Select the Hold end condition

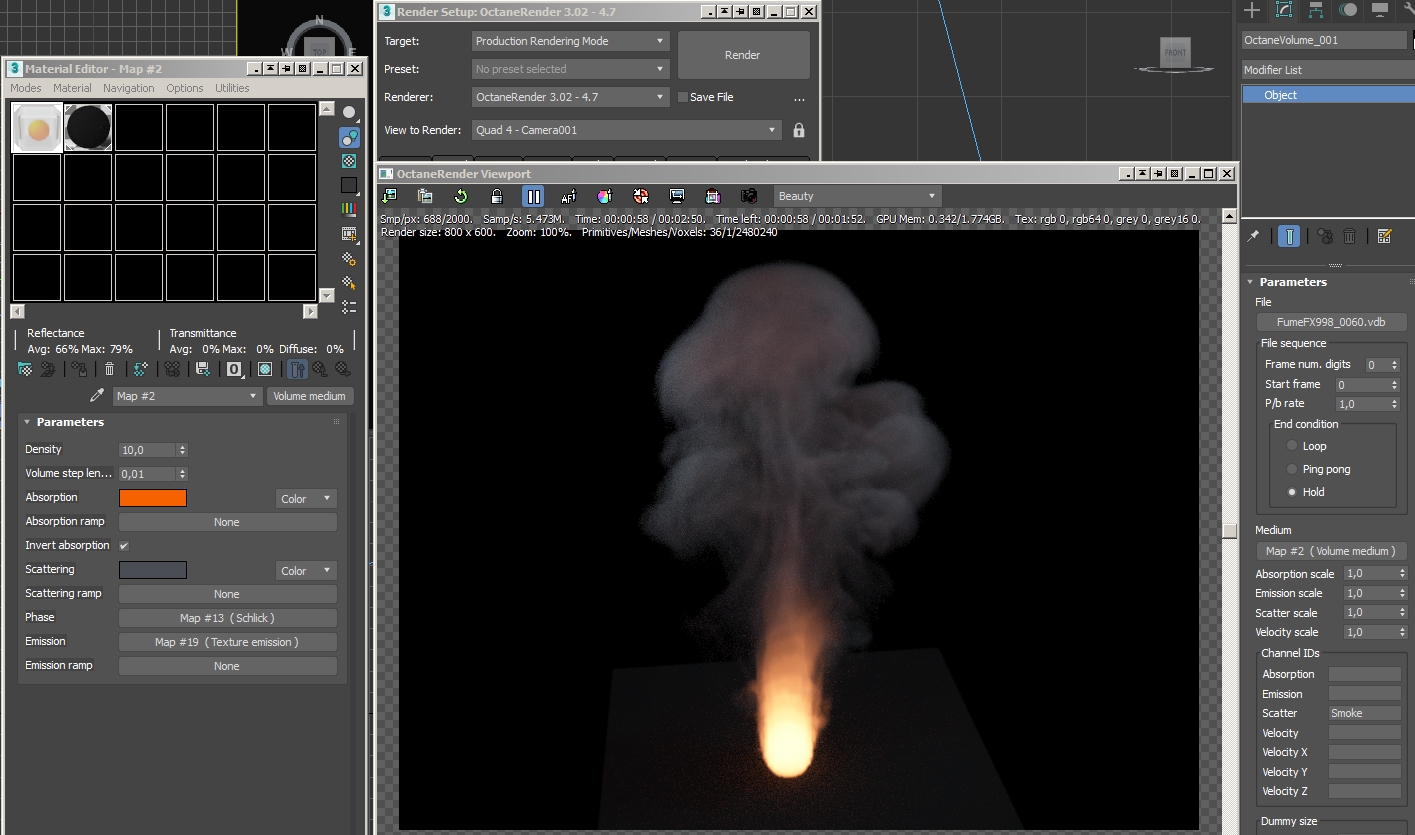1292,492
